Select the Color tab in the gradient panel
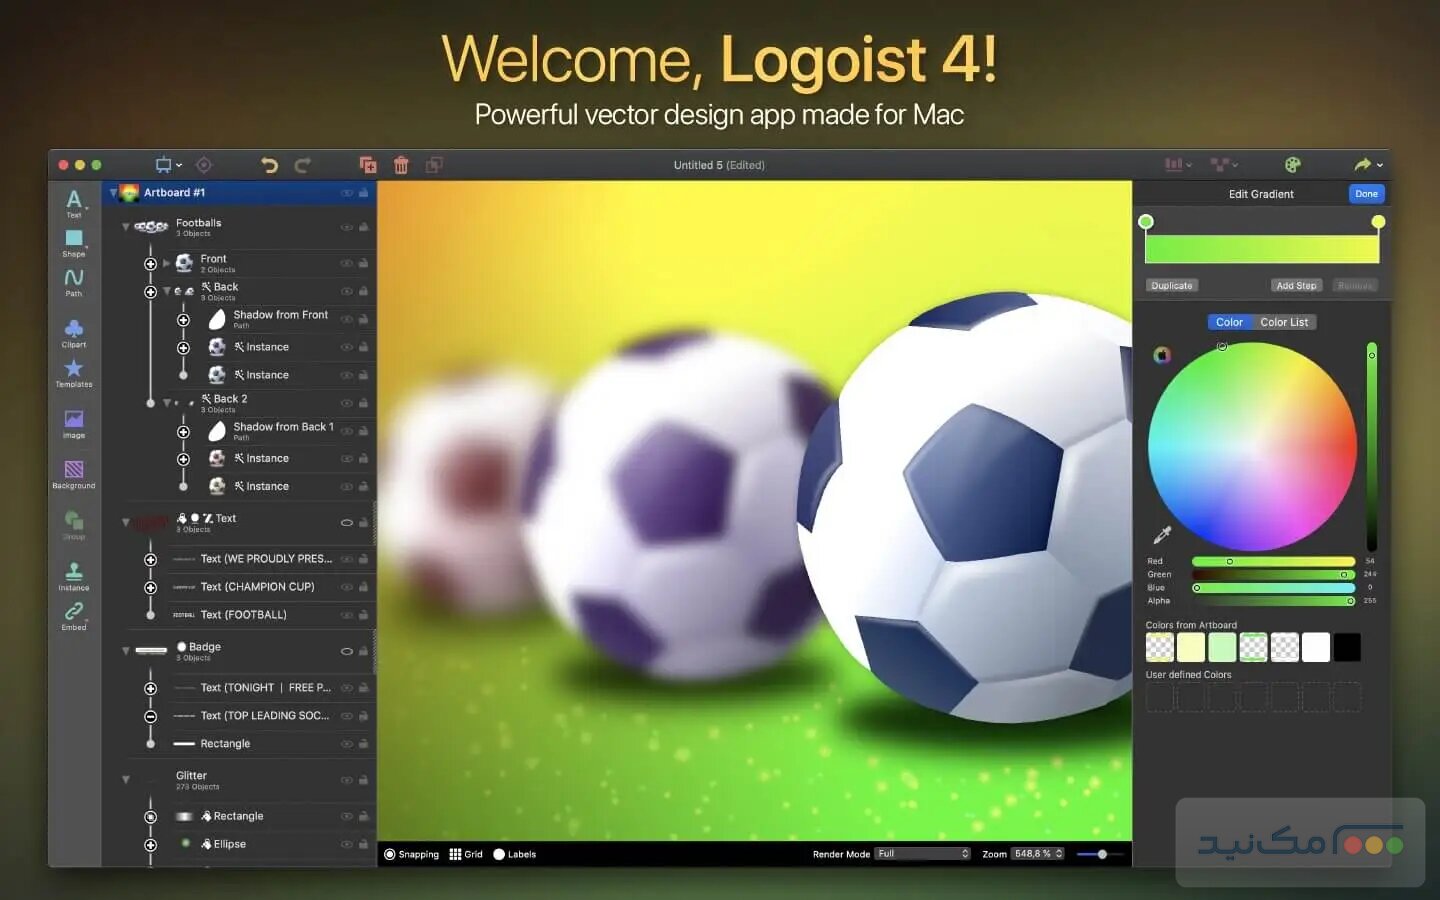This screenshot has height=900, width=1440. 1229,321
